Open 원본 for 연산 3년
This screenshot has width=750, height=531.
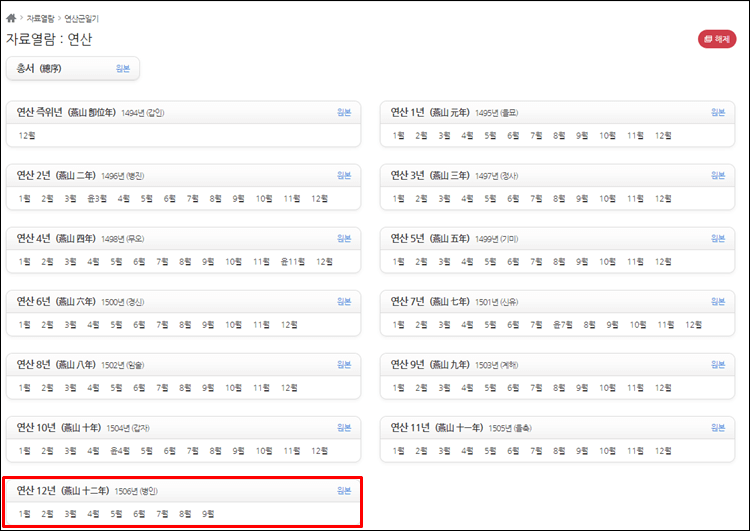click(718, 176)
